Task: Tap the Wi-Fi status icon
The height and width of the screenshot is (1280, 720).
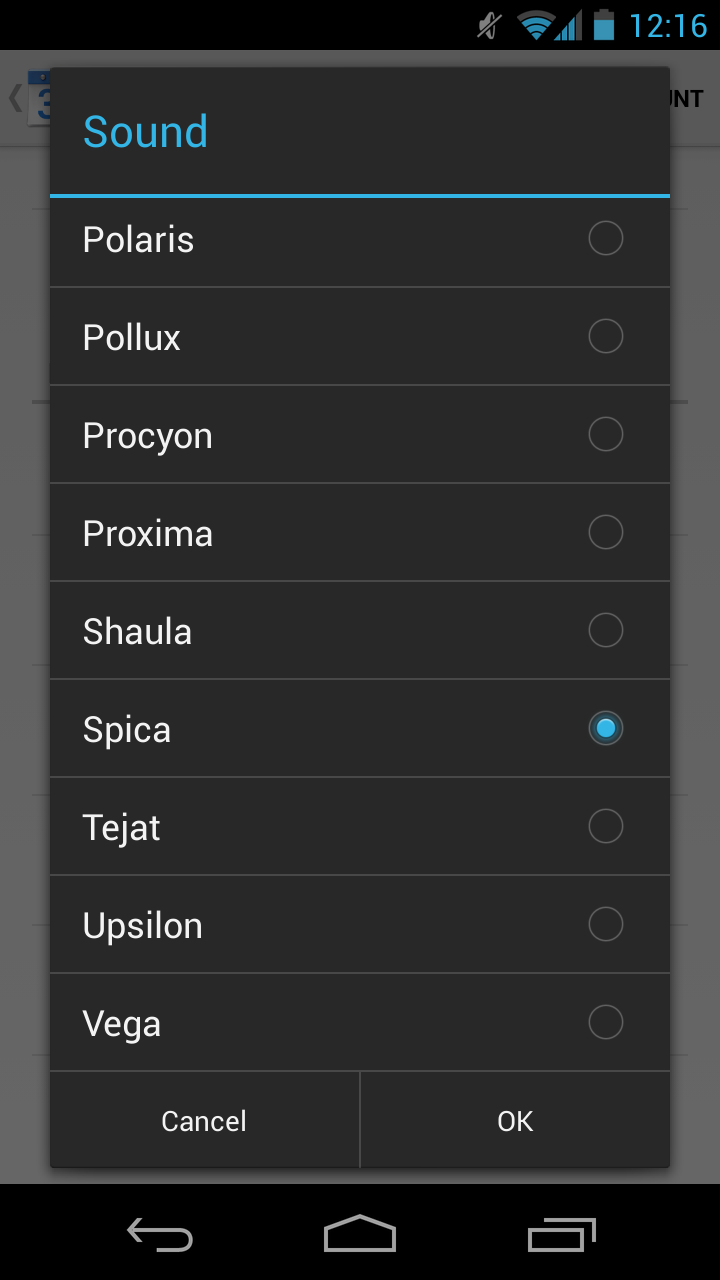Action: pos(537,25)
